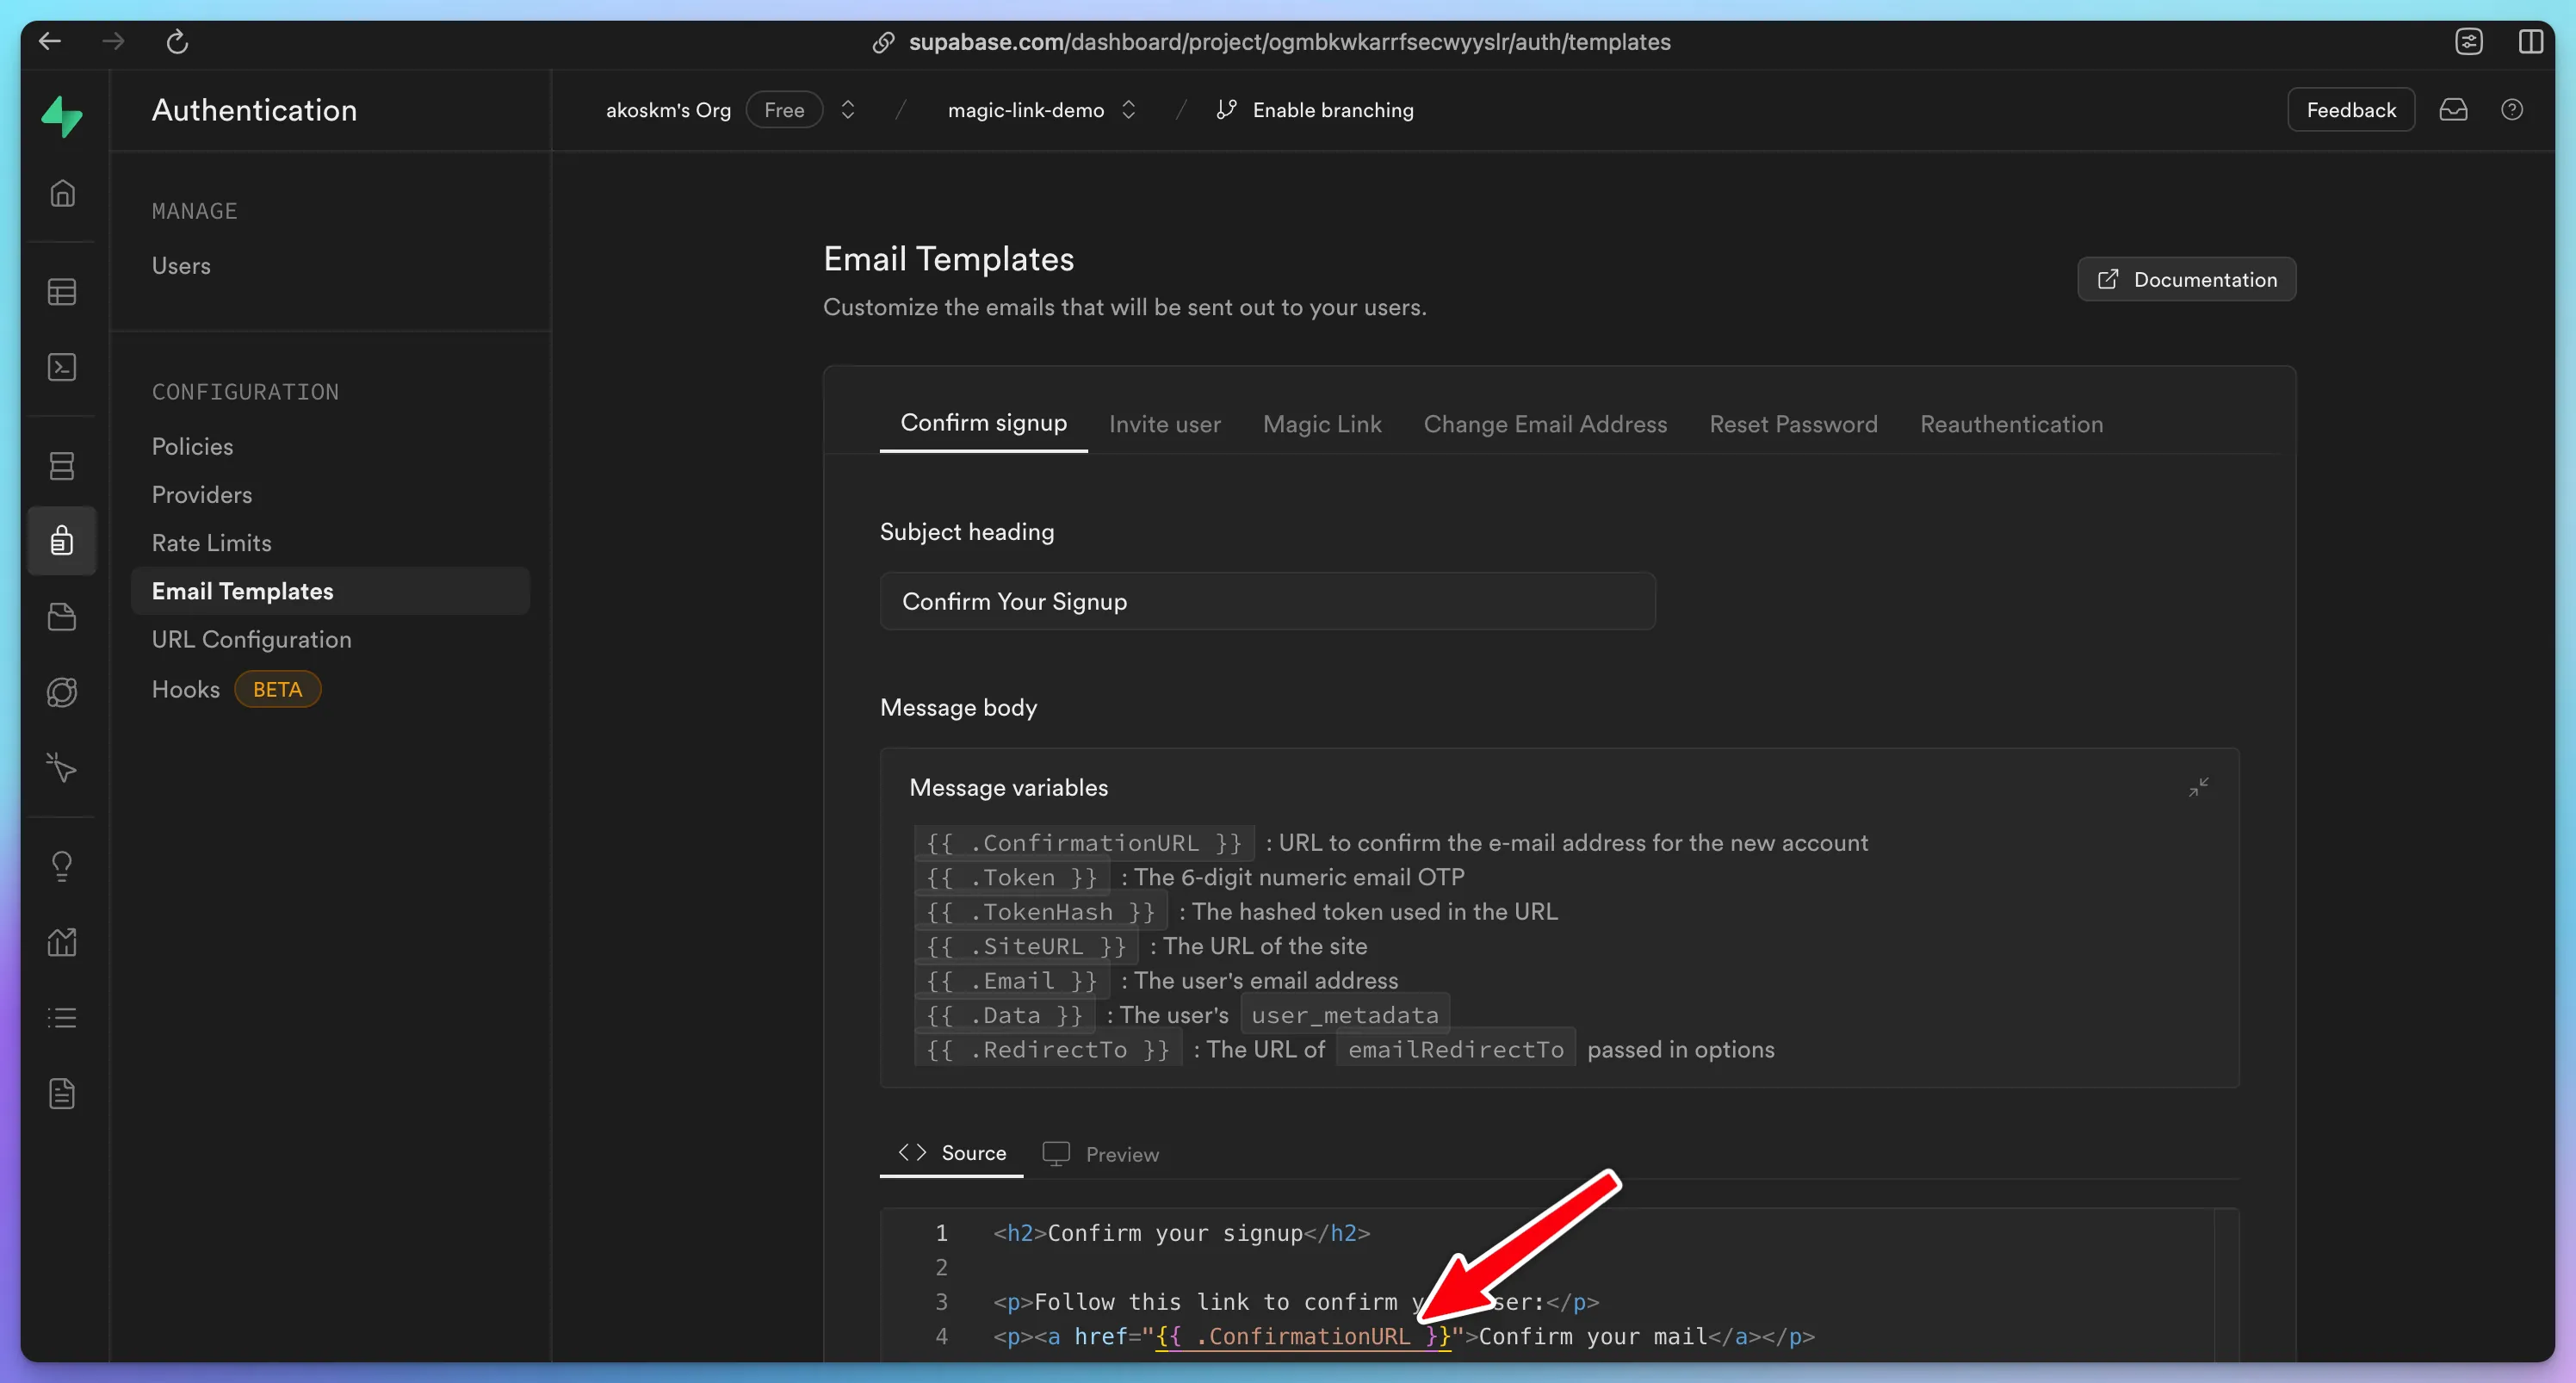Go back in browser history
The image size is (2576, 1383).
49,41
